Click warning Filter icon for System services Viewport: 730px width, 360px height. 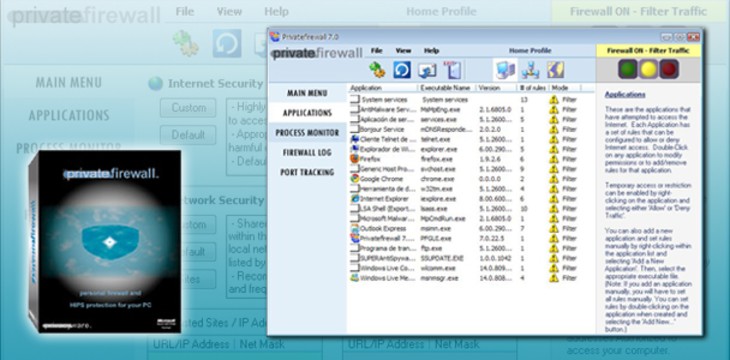click(x=554, y=100)
